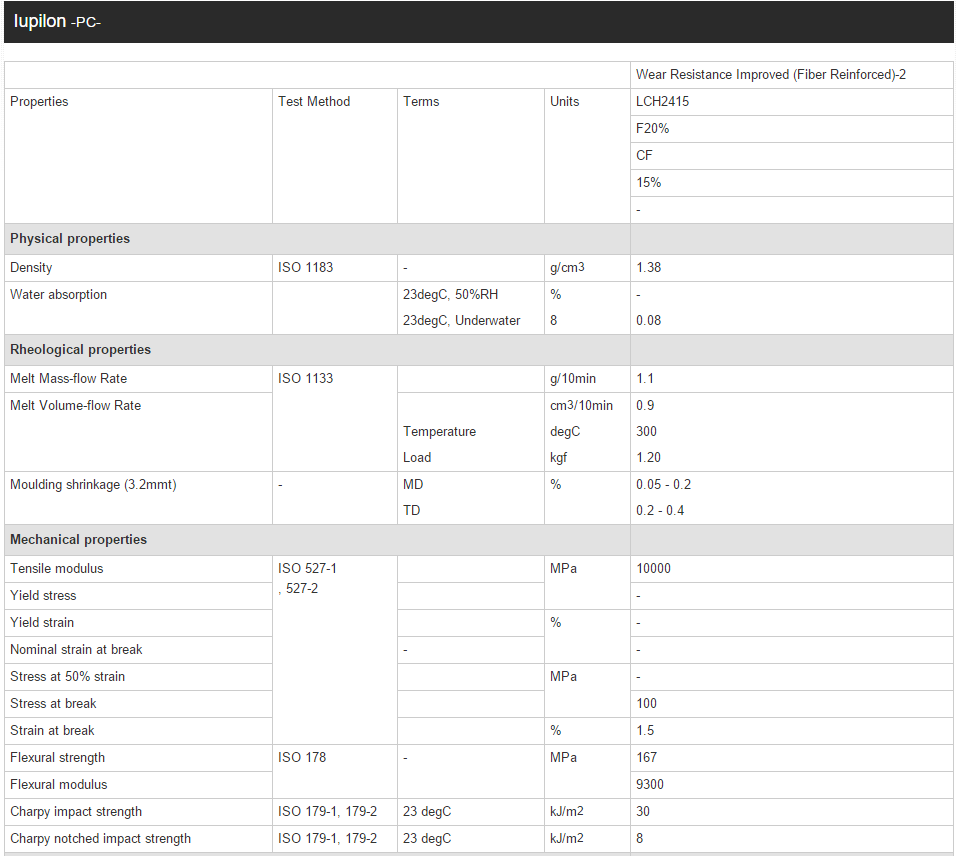The height and width of the screenshot is (856, 956).
Task: Click the 'Mechanical properties' section heading
Action: tap(79, 540)
